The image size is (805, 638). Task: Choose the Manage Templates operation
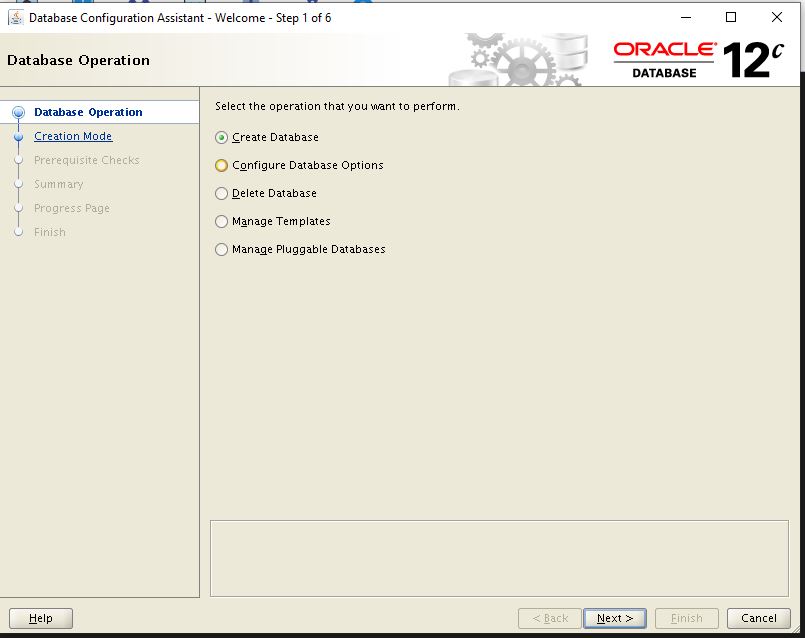point(221,221)
